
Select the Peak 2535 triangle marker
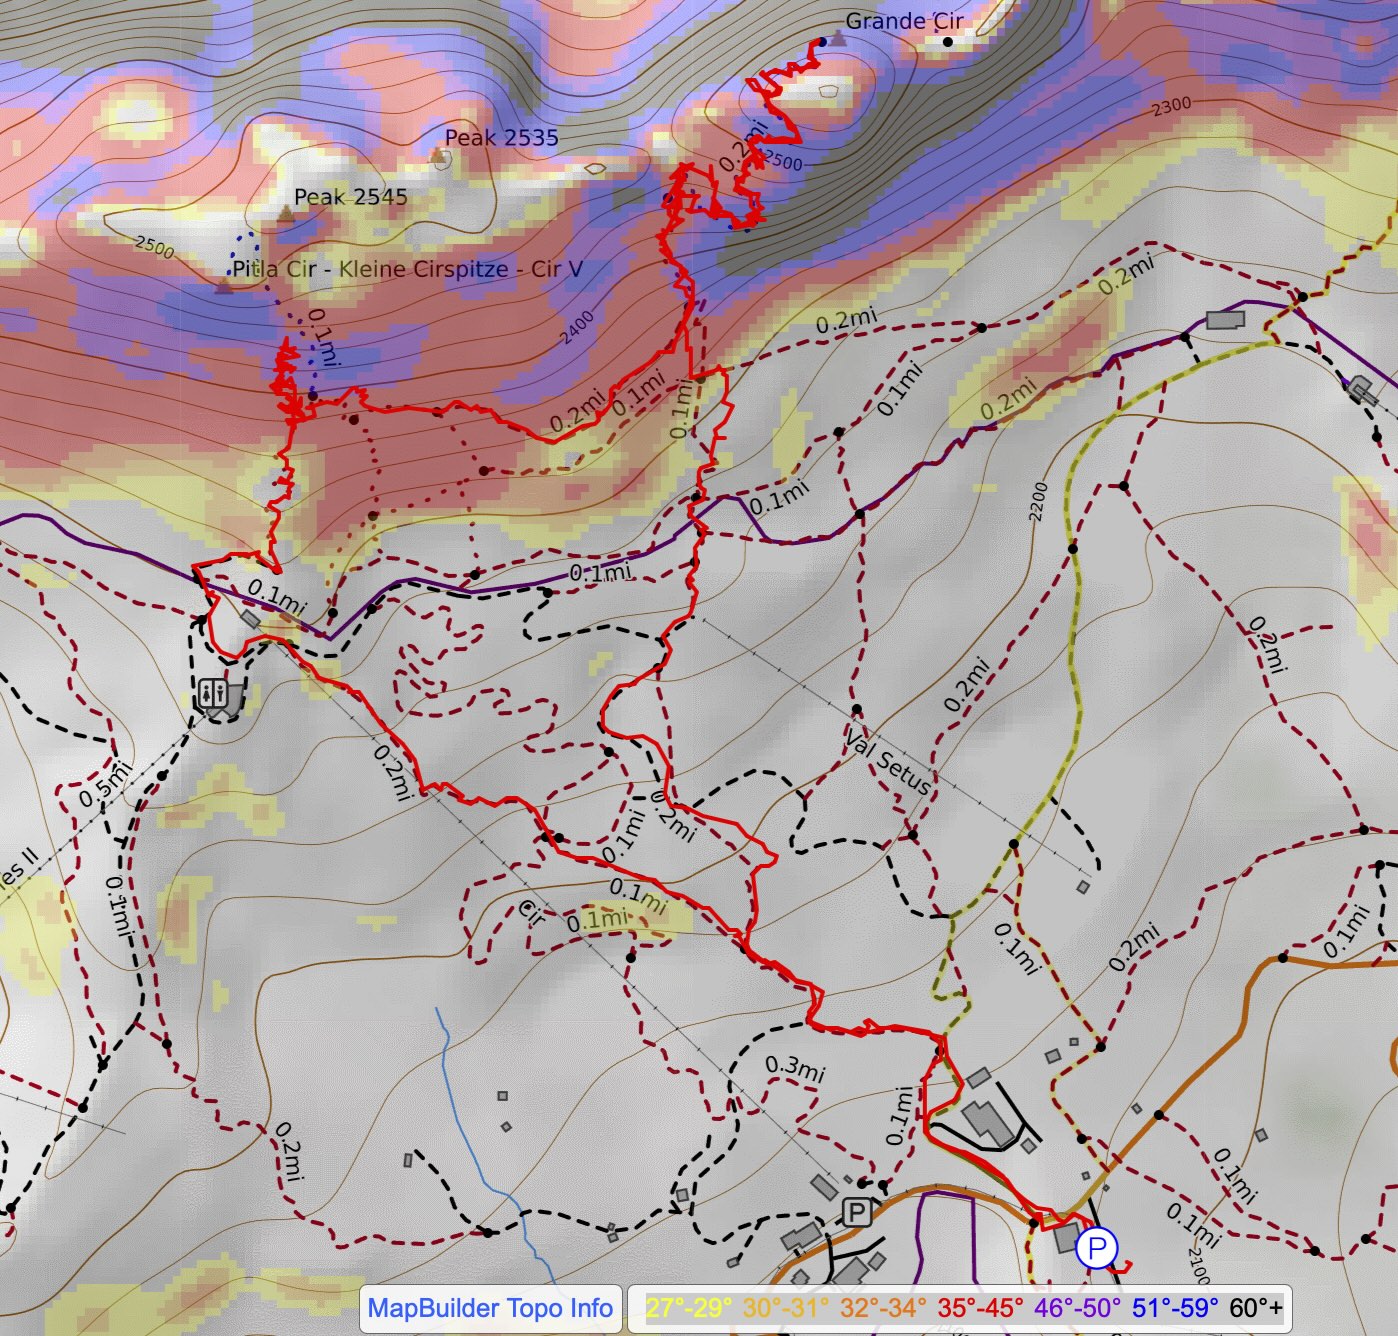437,155
